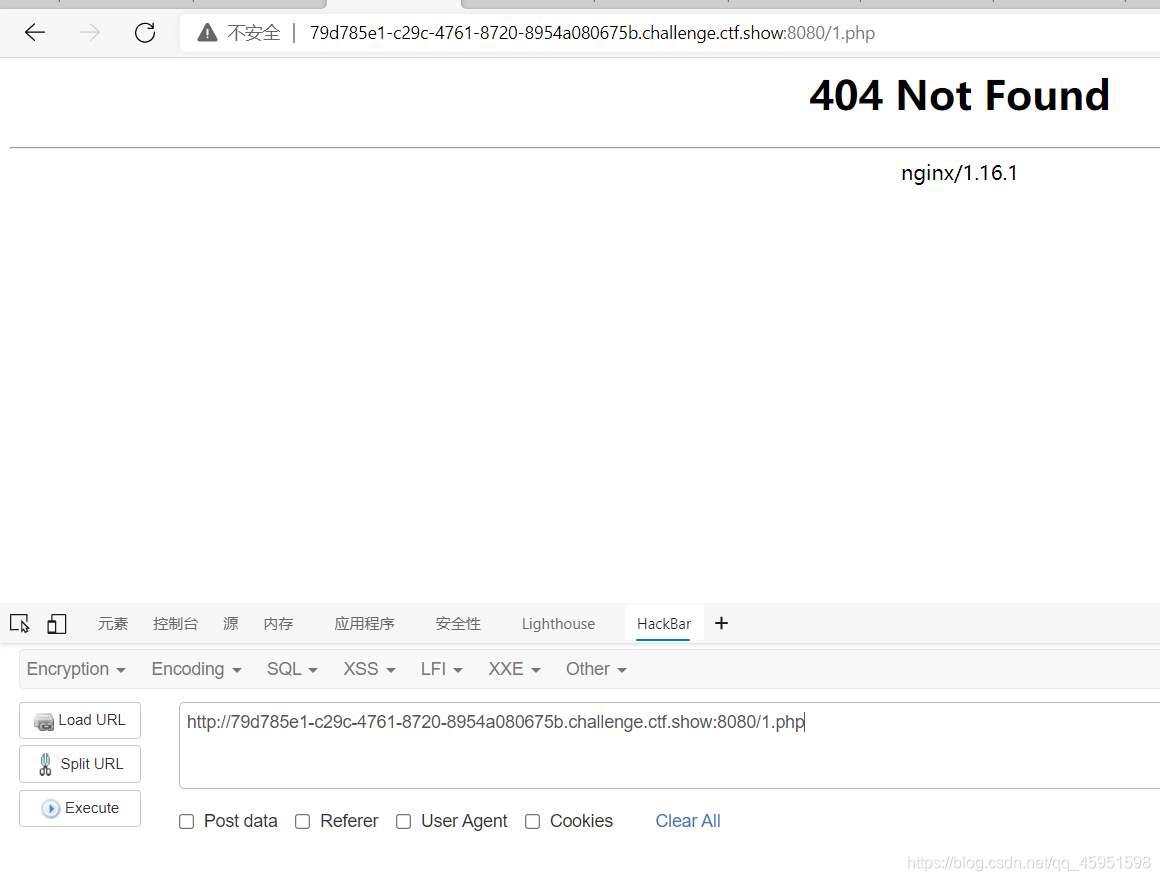Click into the HackBar URL text area
1160x881 pixels.
[670, 746]
